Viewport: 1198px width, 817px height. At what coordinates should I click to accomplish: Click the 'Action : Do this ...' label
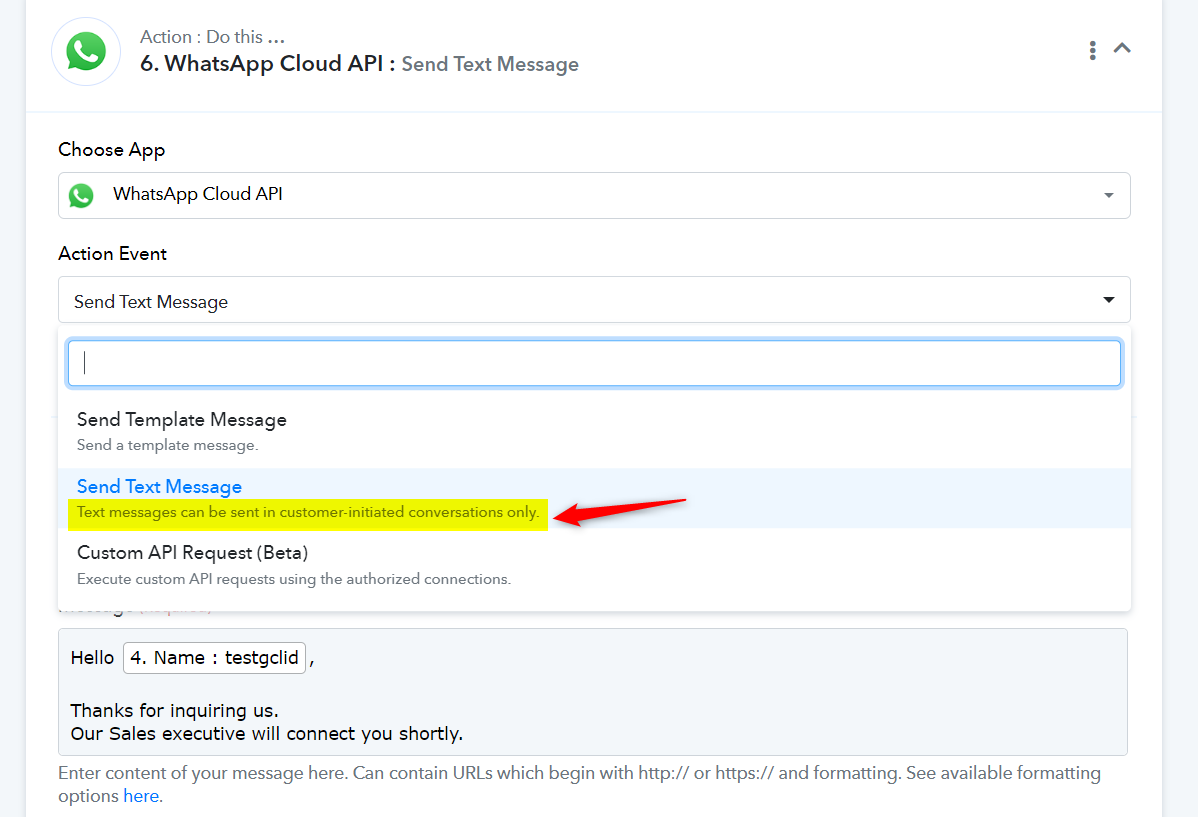coord(212,37)
